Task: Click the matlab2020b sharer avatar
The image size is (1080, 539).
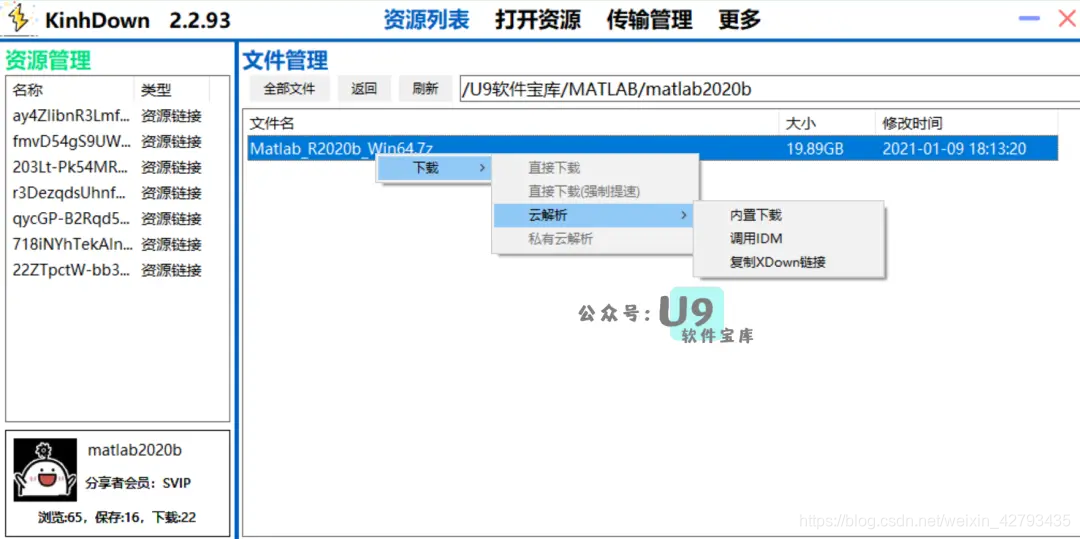Action: point(45,470)
